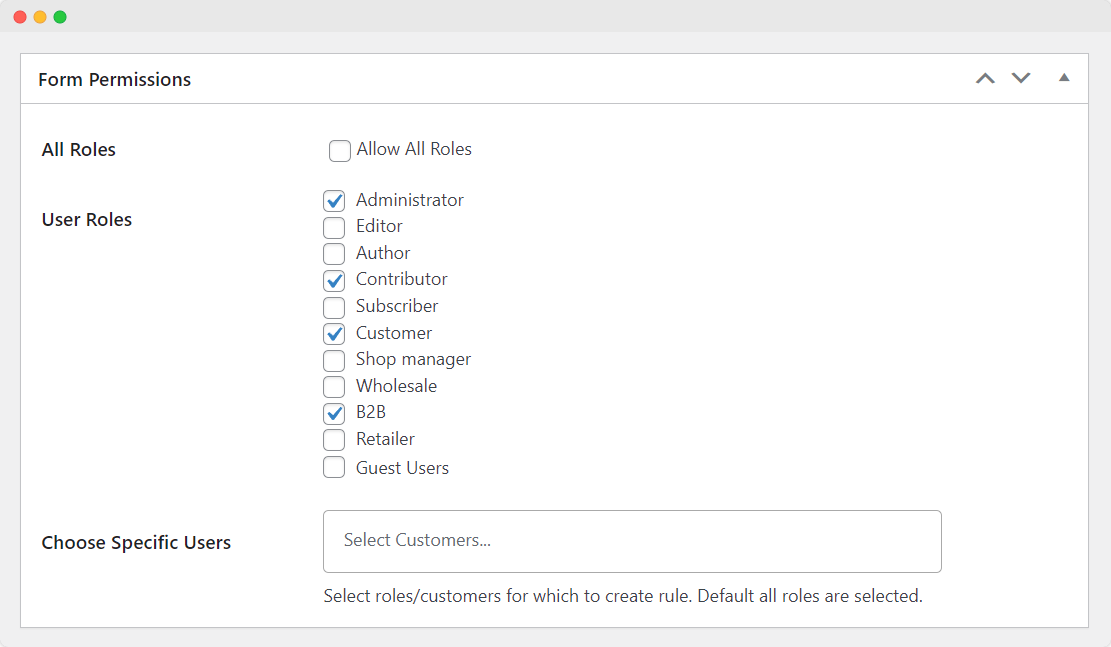
Task: Enable the Author role
Action: (x=334, y=254)
